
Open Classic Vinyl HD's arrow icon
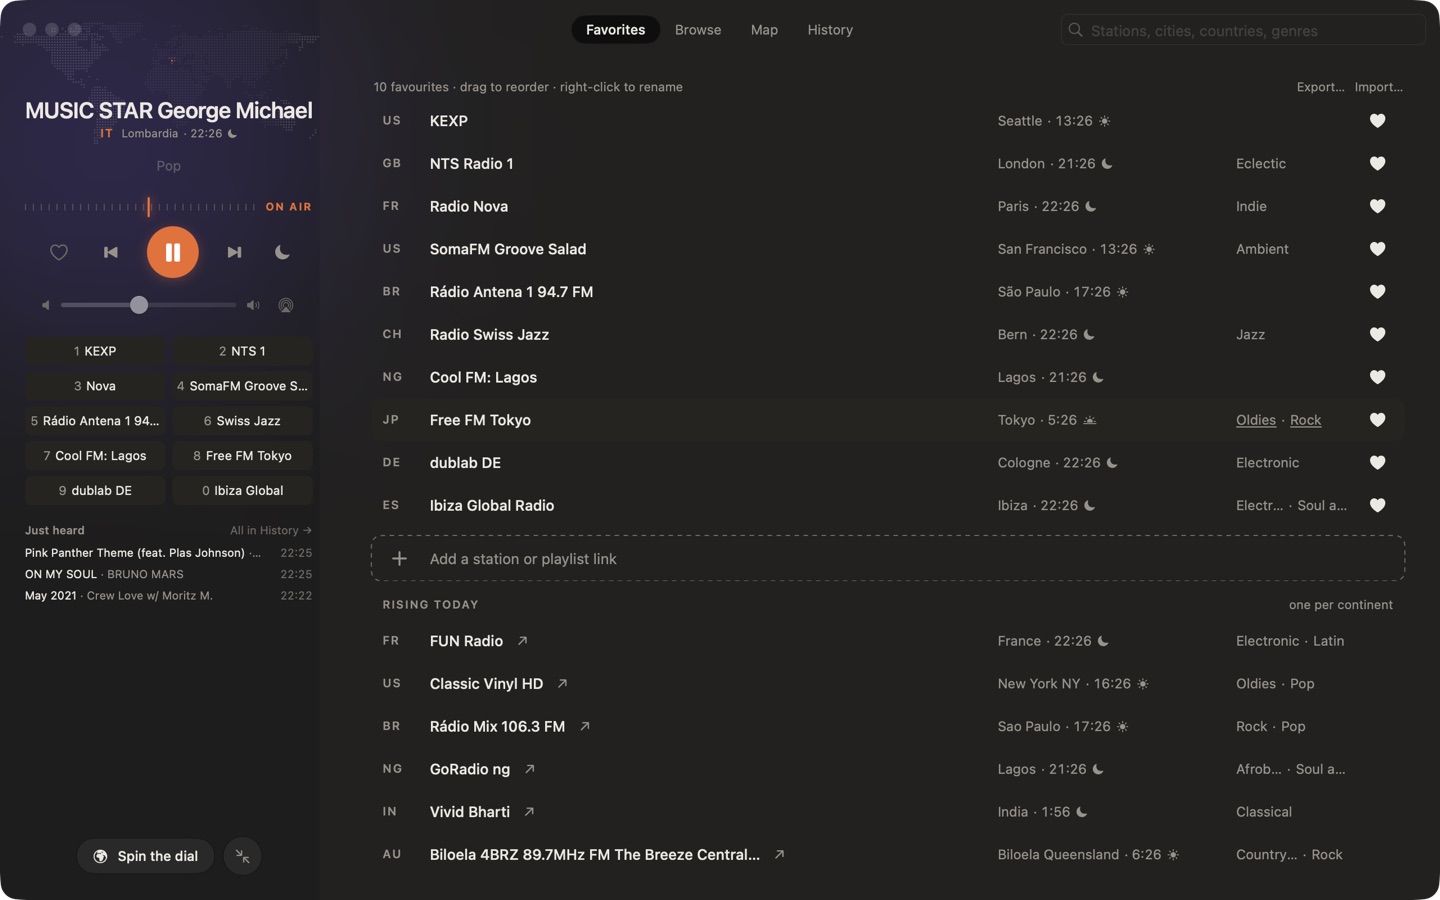pyautogui.click(x=562, y=684)
